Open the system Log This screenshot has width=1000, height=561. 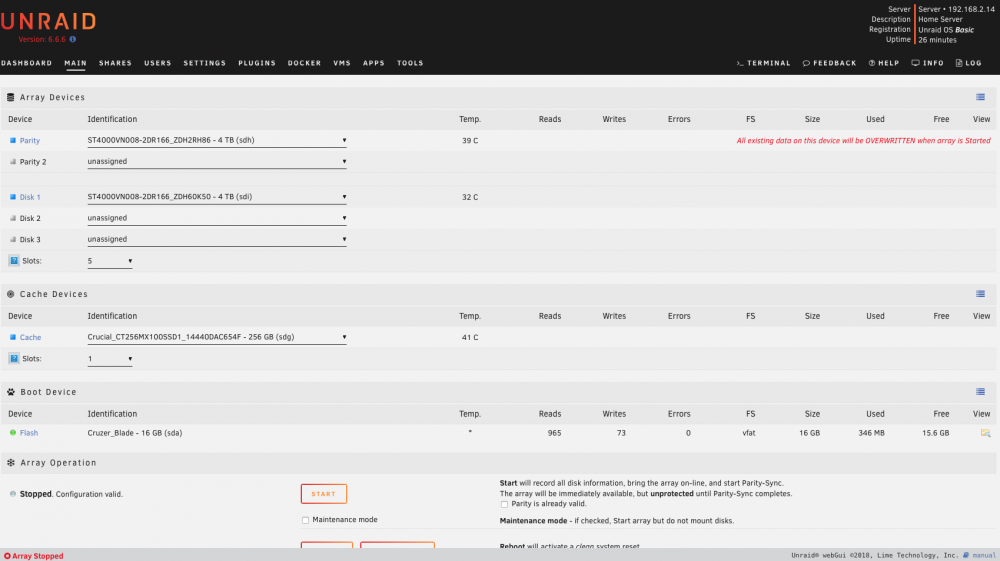point(968,63)
